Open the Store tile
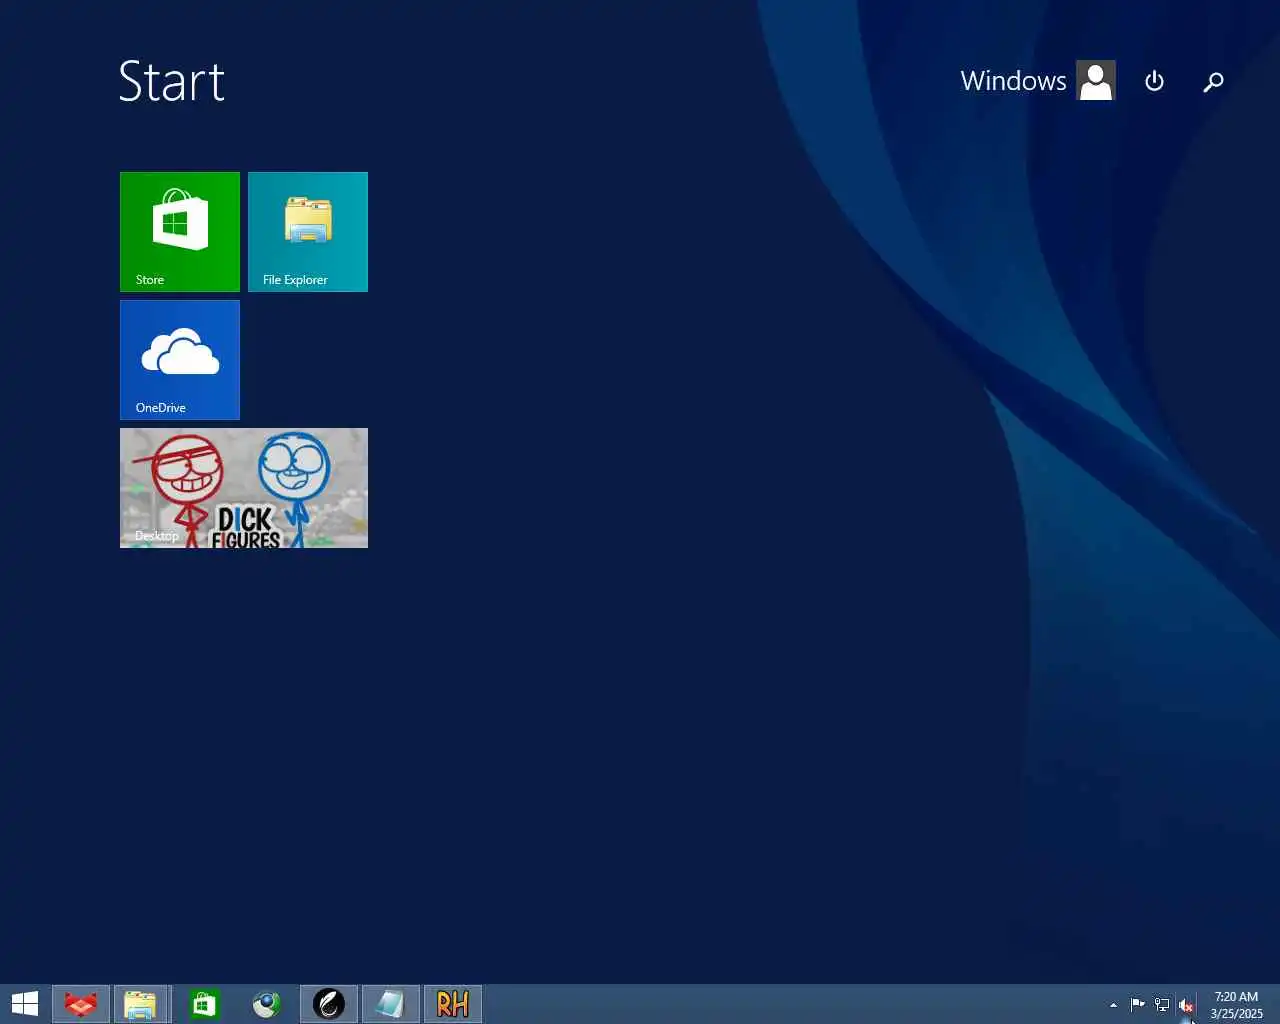The height and width of the screenshot is (1024, 1280). point(180,232)
